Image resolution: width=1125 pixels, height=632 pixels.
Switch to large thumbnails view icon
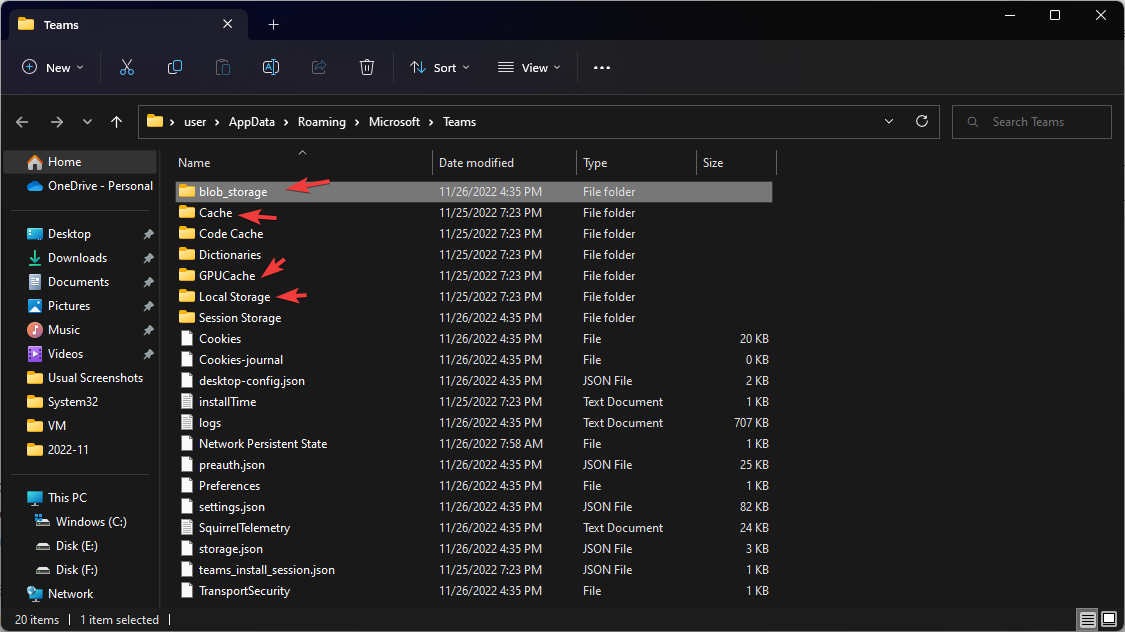point(1109,619)
